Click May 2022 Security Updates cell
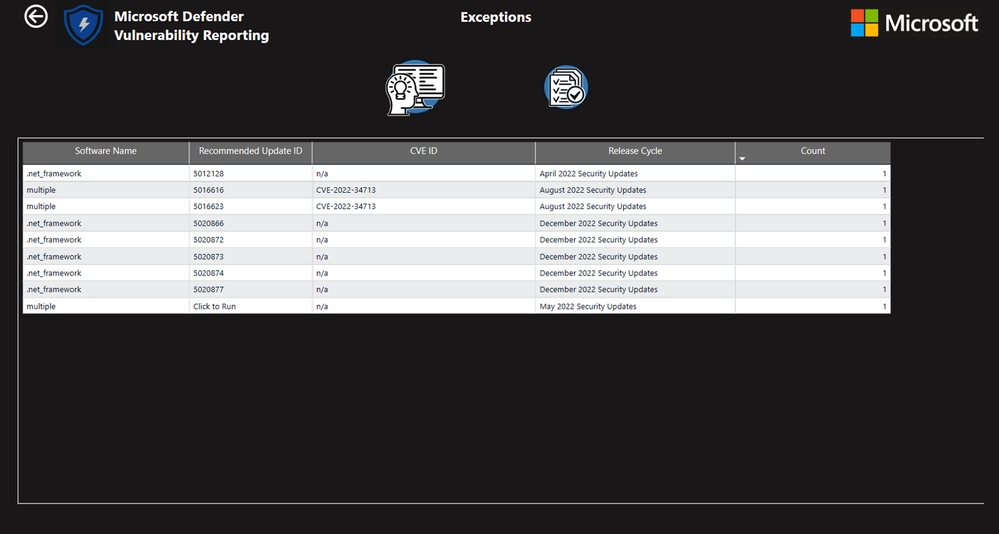The width and height of the screenshot is (999, 534). [x=635, y=306]
